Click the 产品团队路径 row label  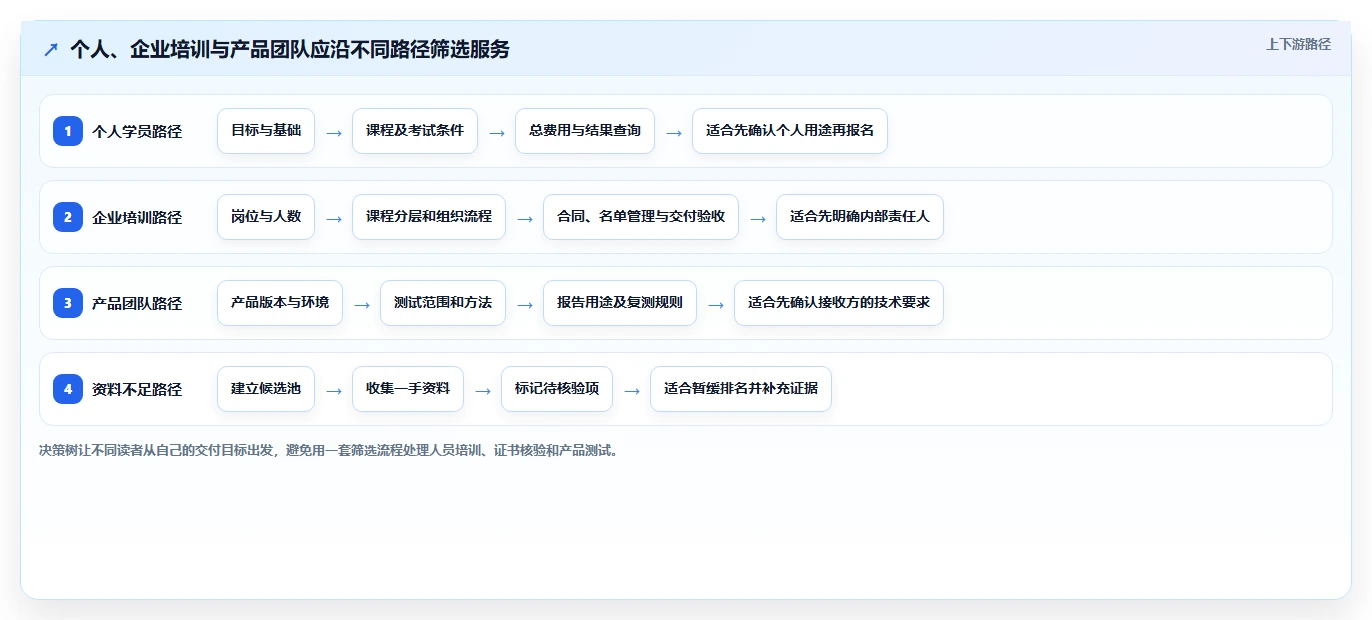pyautogui.click(x=137, y=303)
